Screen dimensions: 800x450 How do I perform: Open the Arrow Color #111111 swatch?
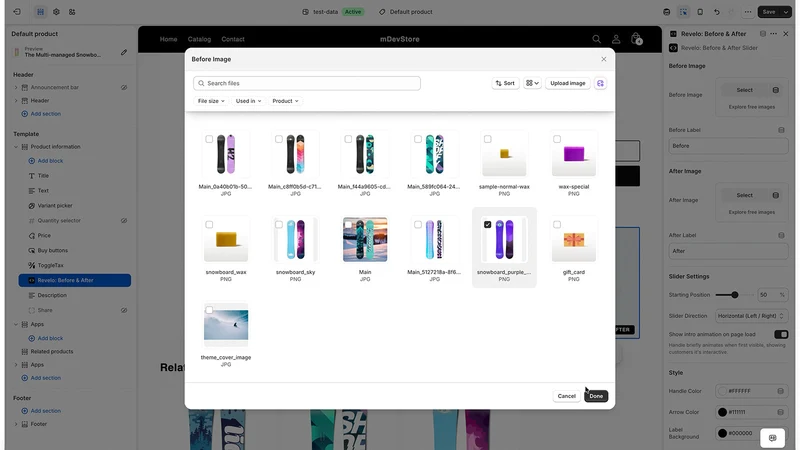tap(722, 412)
